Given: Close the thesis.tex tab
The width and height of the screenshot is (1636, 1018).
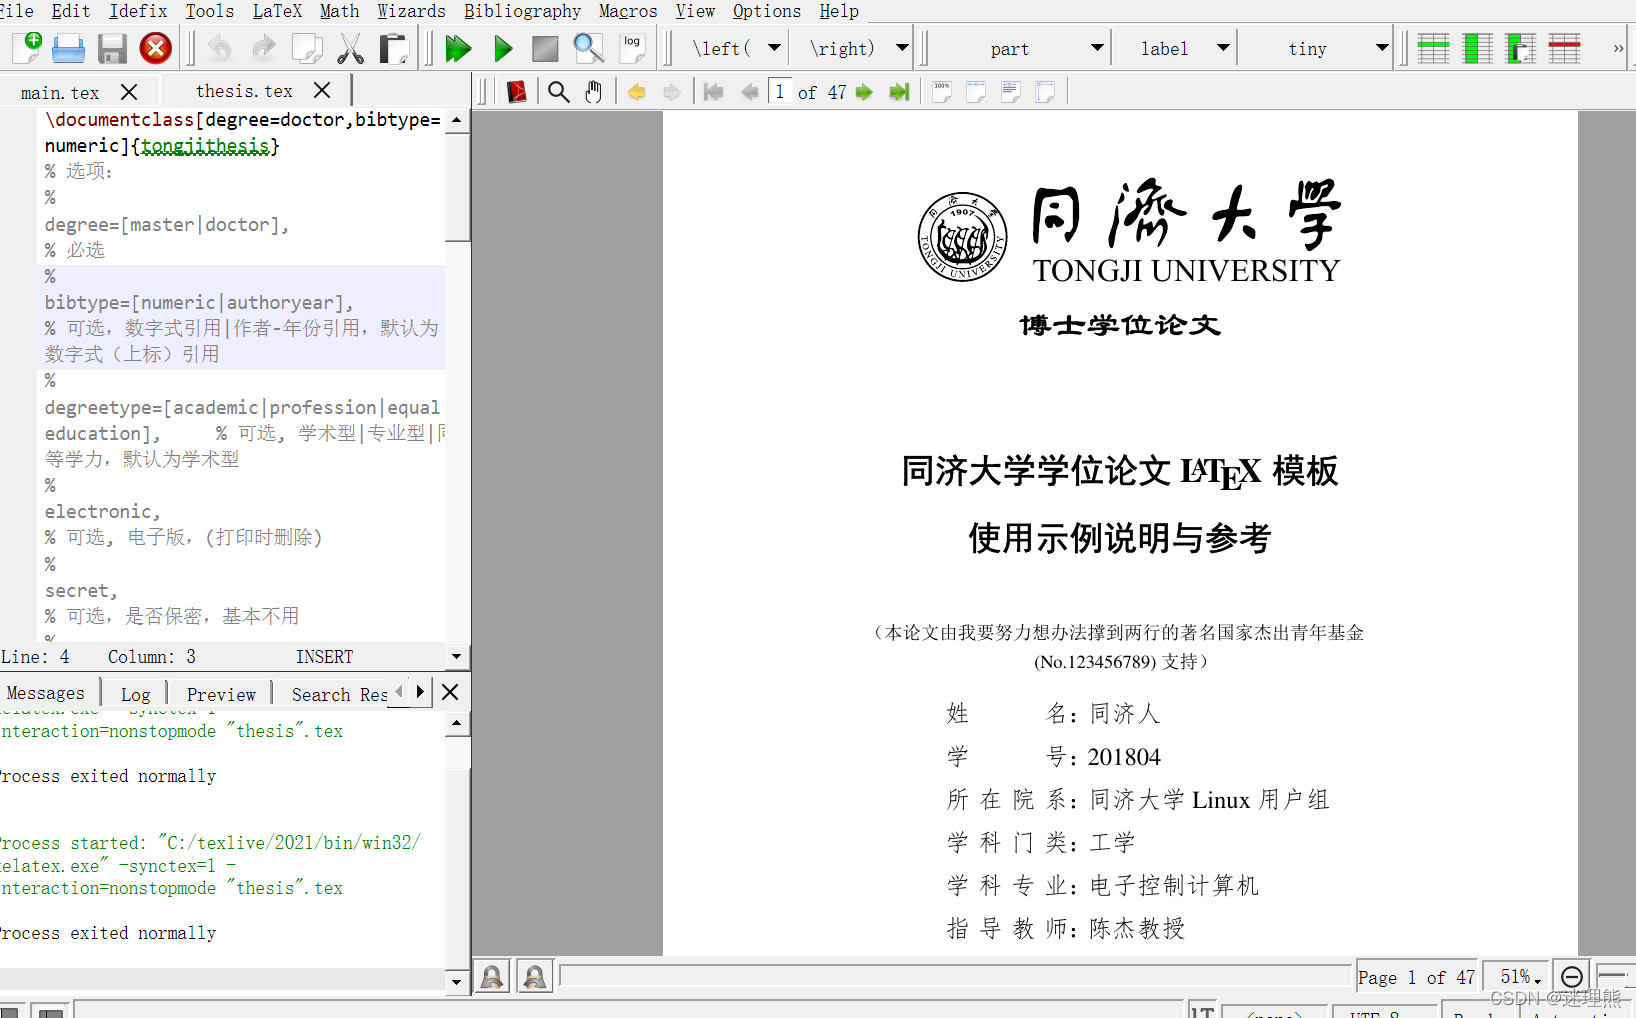Looking at the screenshot, I should click(x=322, y=91).
